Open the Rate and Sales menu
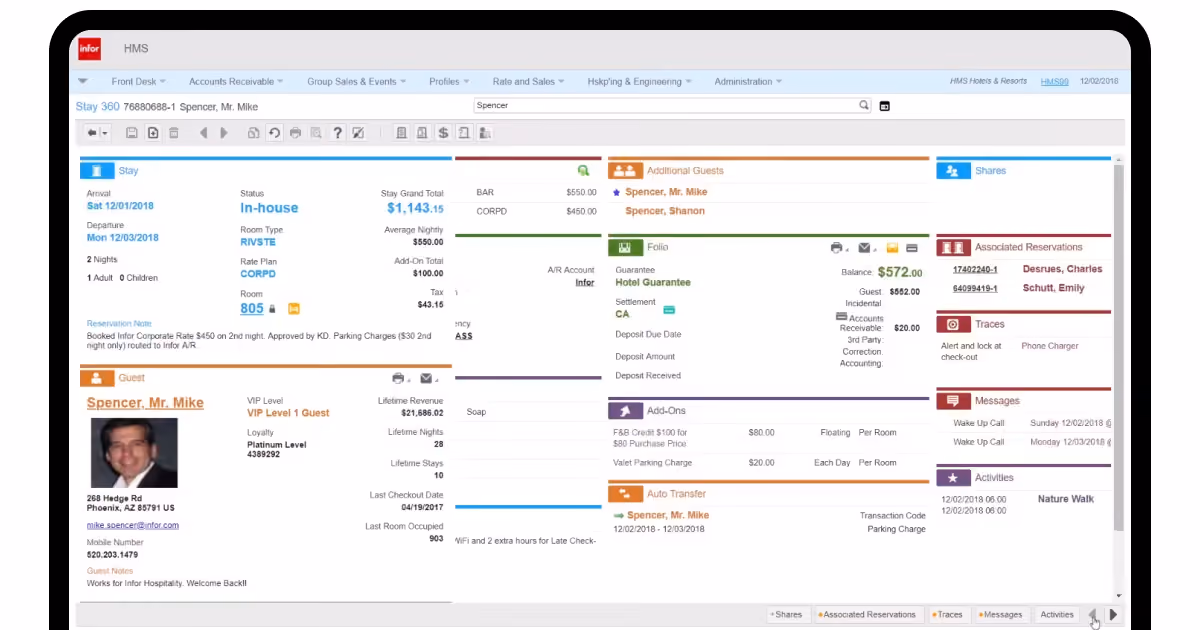 (x=529, y=82)
